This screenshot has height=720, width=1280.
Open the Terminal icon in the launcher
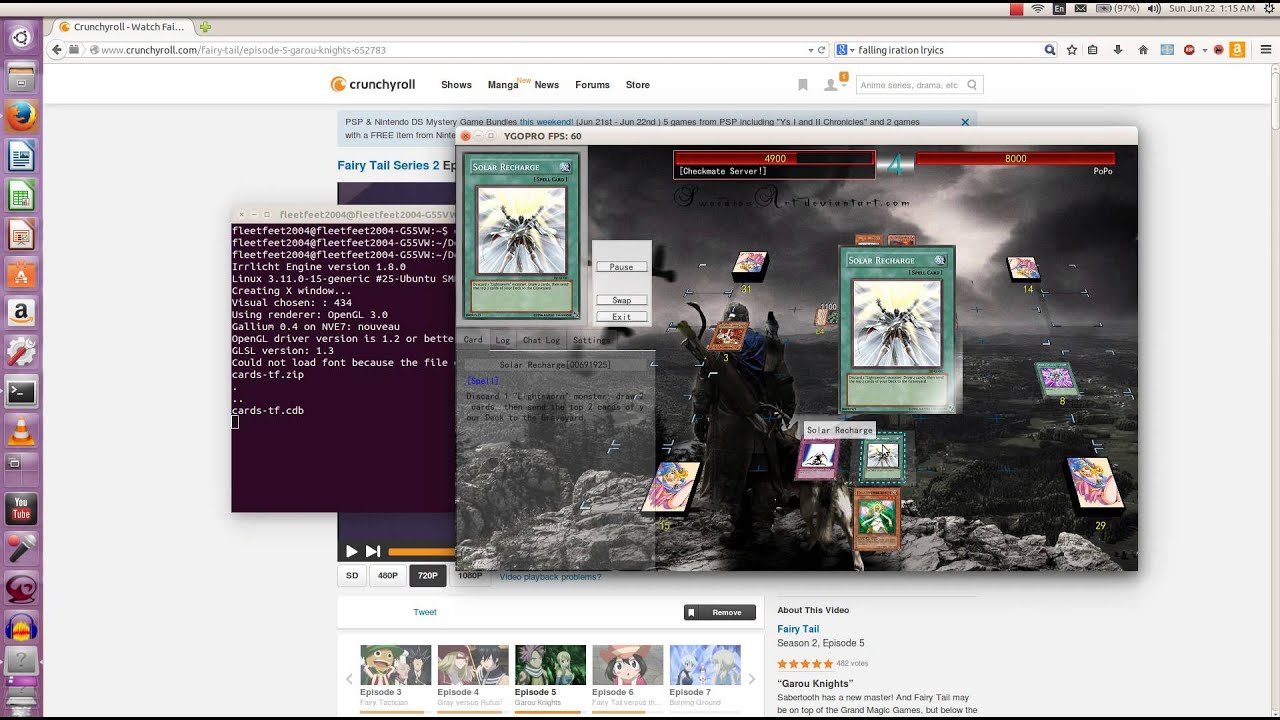click(21, 392)
